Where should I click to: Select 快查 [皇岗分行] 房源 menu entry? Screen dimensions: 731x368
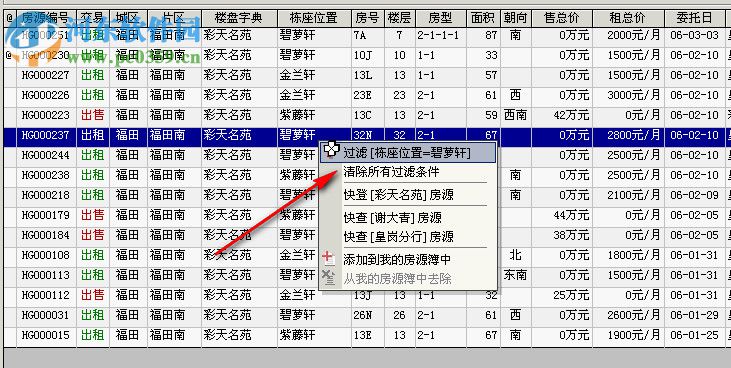(x=398, y=236)
